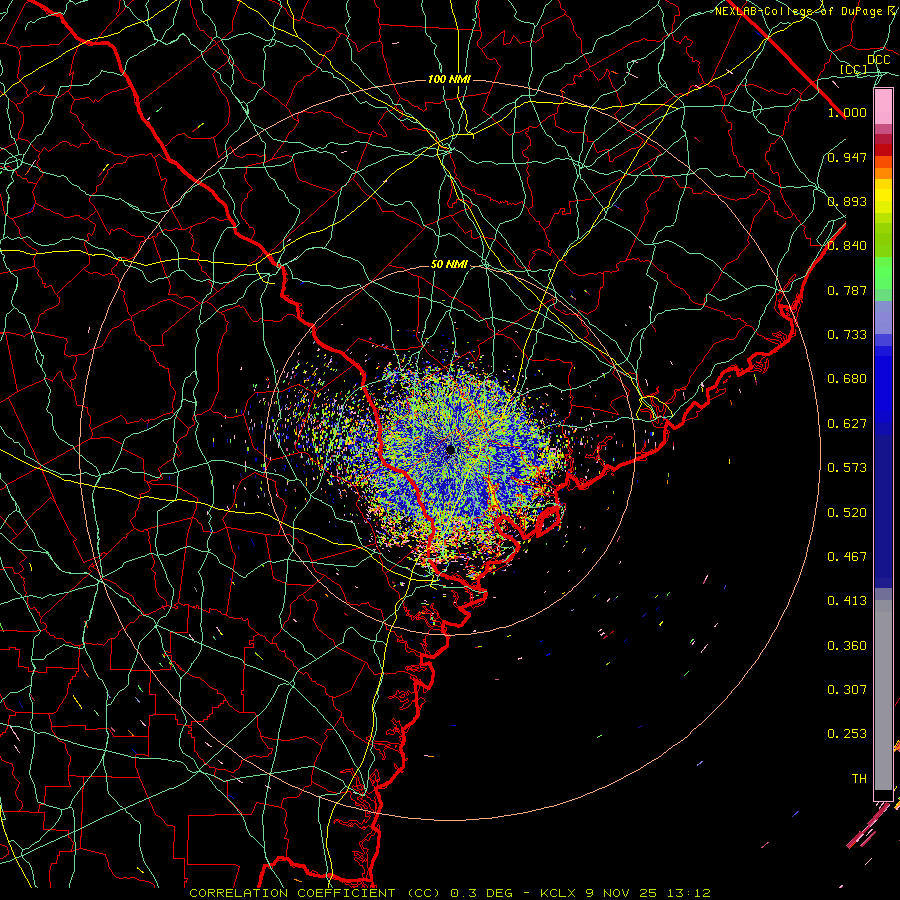Image resolution: width=900 pixels, height=900 pixels.
Task: Click the TH threshold label
Action: pyautogui.click(x=859, y=779)
